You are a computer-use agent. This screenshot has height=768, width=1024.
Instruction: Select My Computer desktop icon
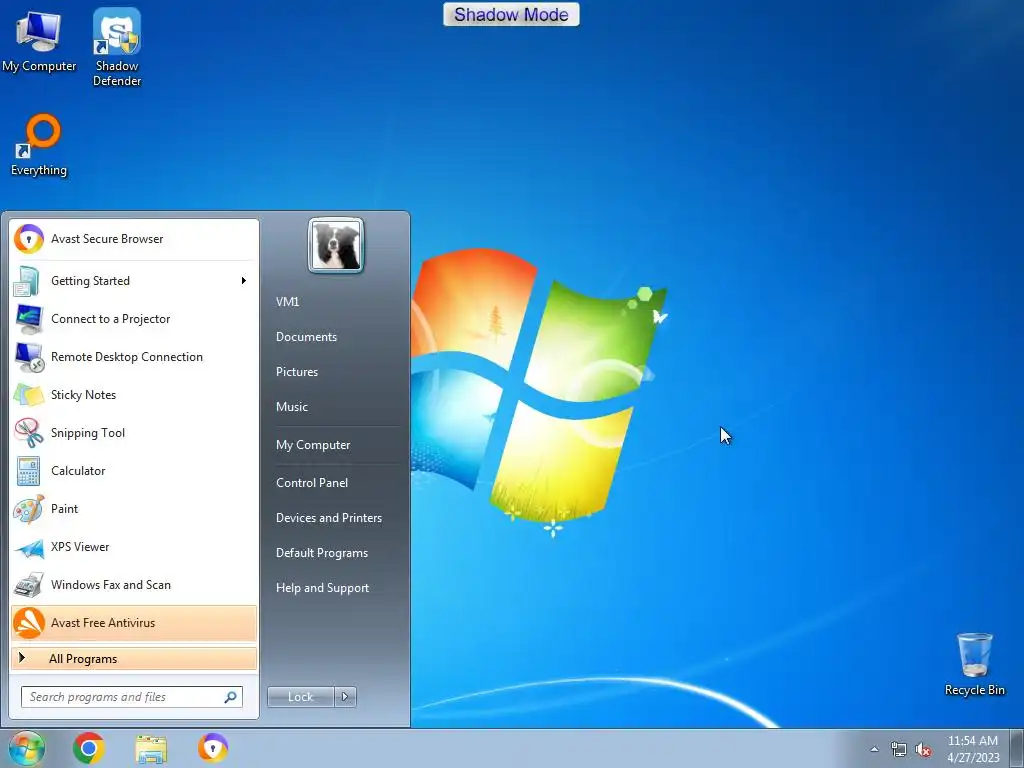39,40
